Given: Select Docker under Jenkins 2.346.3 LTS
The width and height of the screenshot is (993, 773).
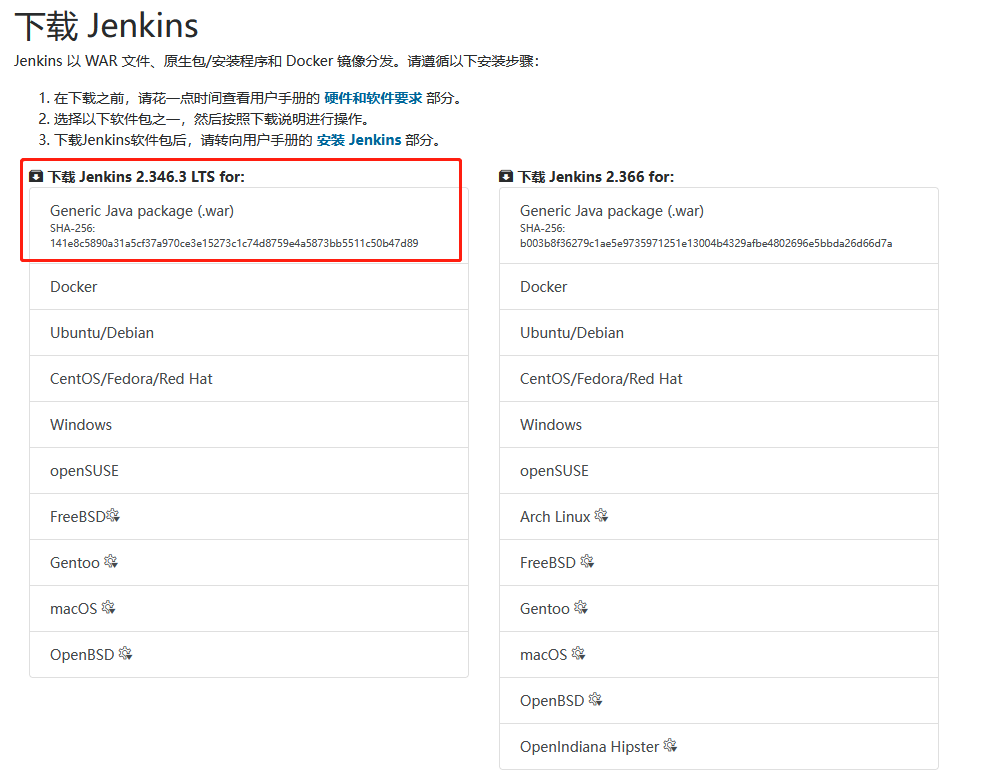Looking at the screenshot, I should 249,287.
